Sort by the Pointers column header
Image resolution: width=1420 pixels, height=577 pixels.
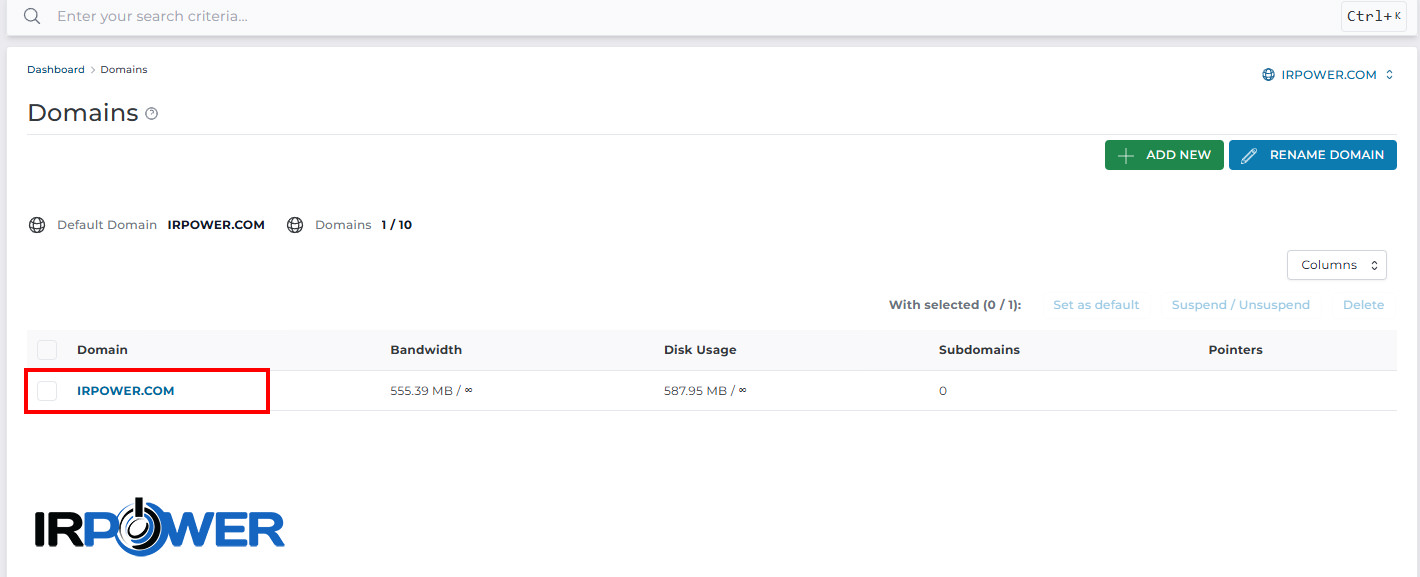(1236, 350)
